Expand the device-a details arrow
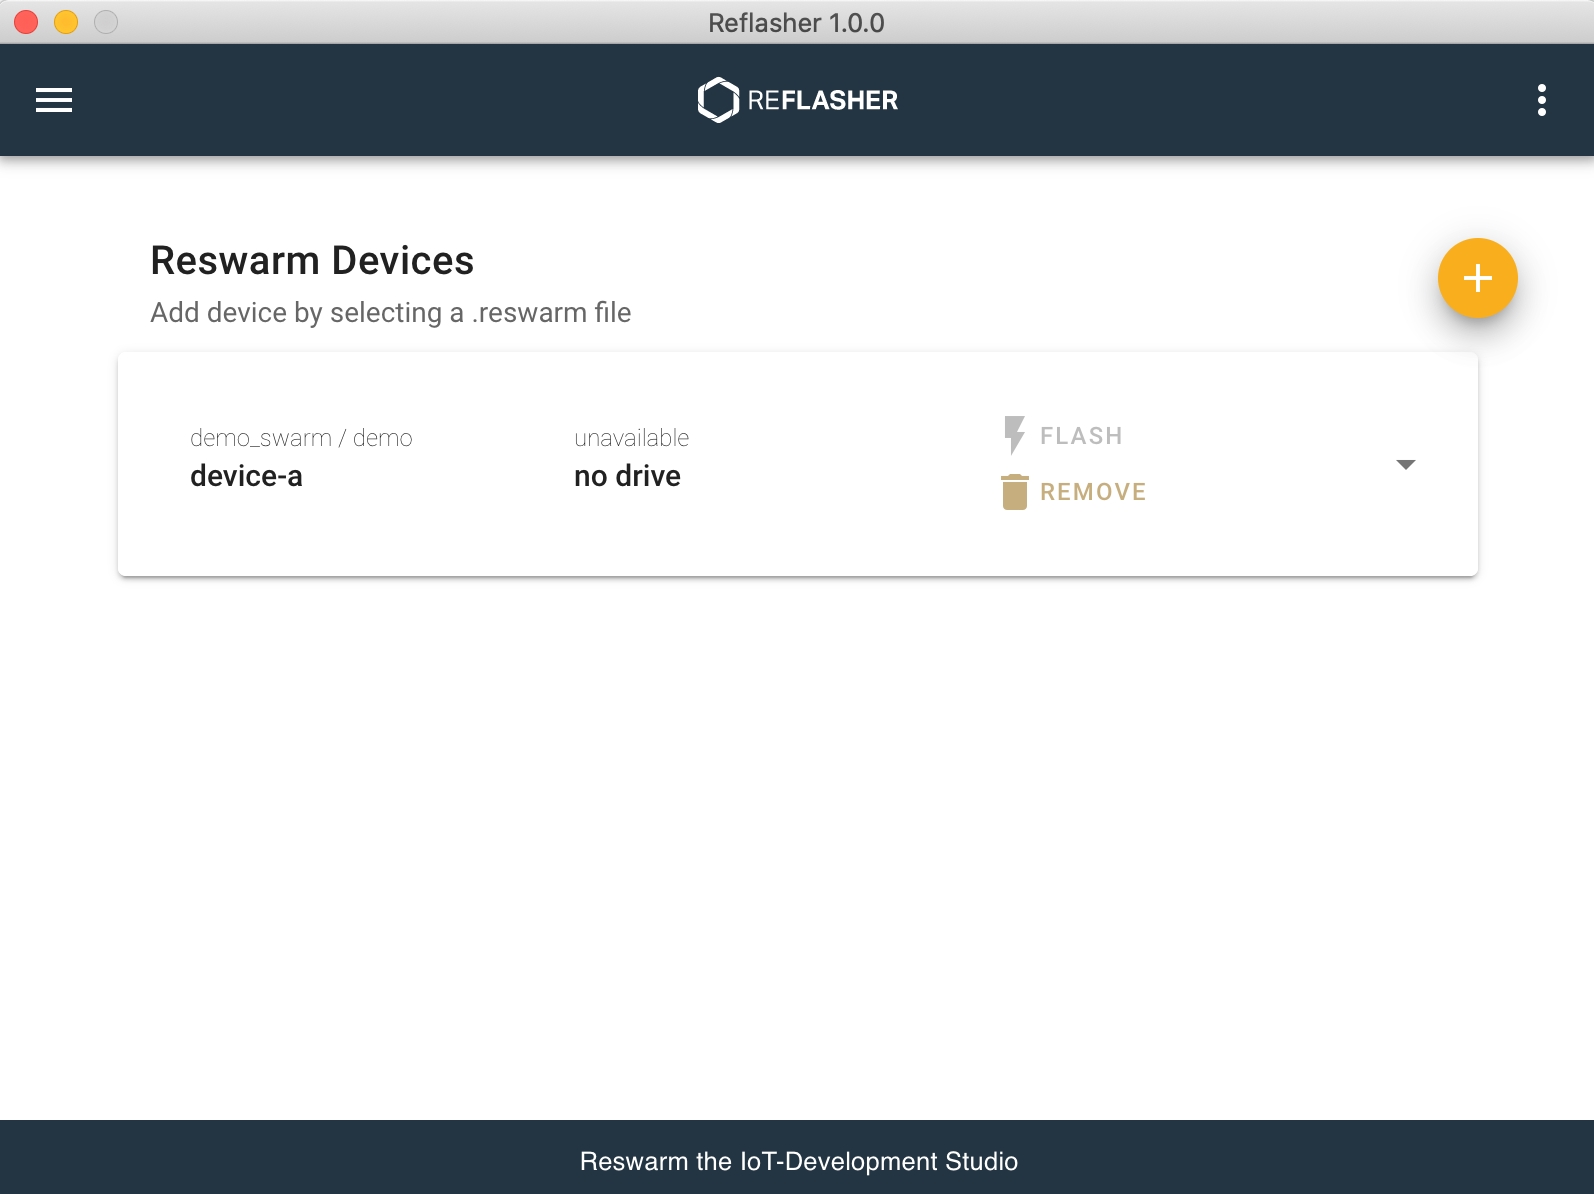The height and width of the screenshot is (1194, 1594). 1405,465
